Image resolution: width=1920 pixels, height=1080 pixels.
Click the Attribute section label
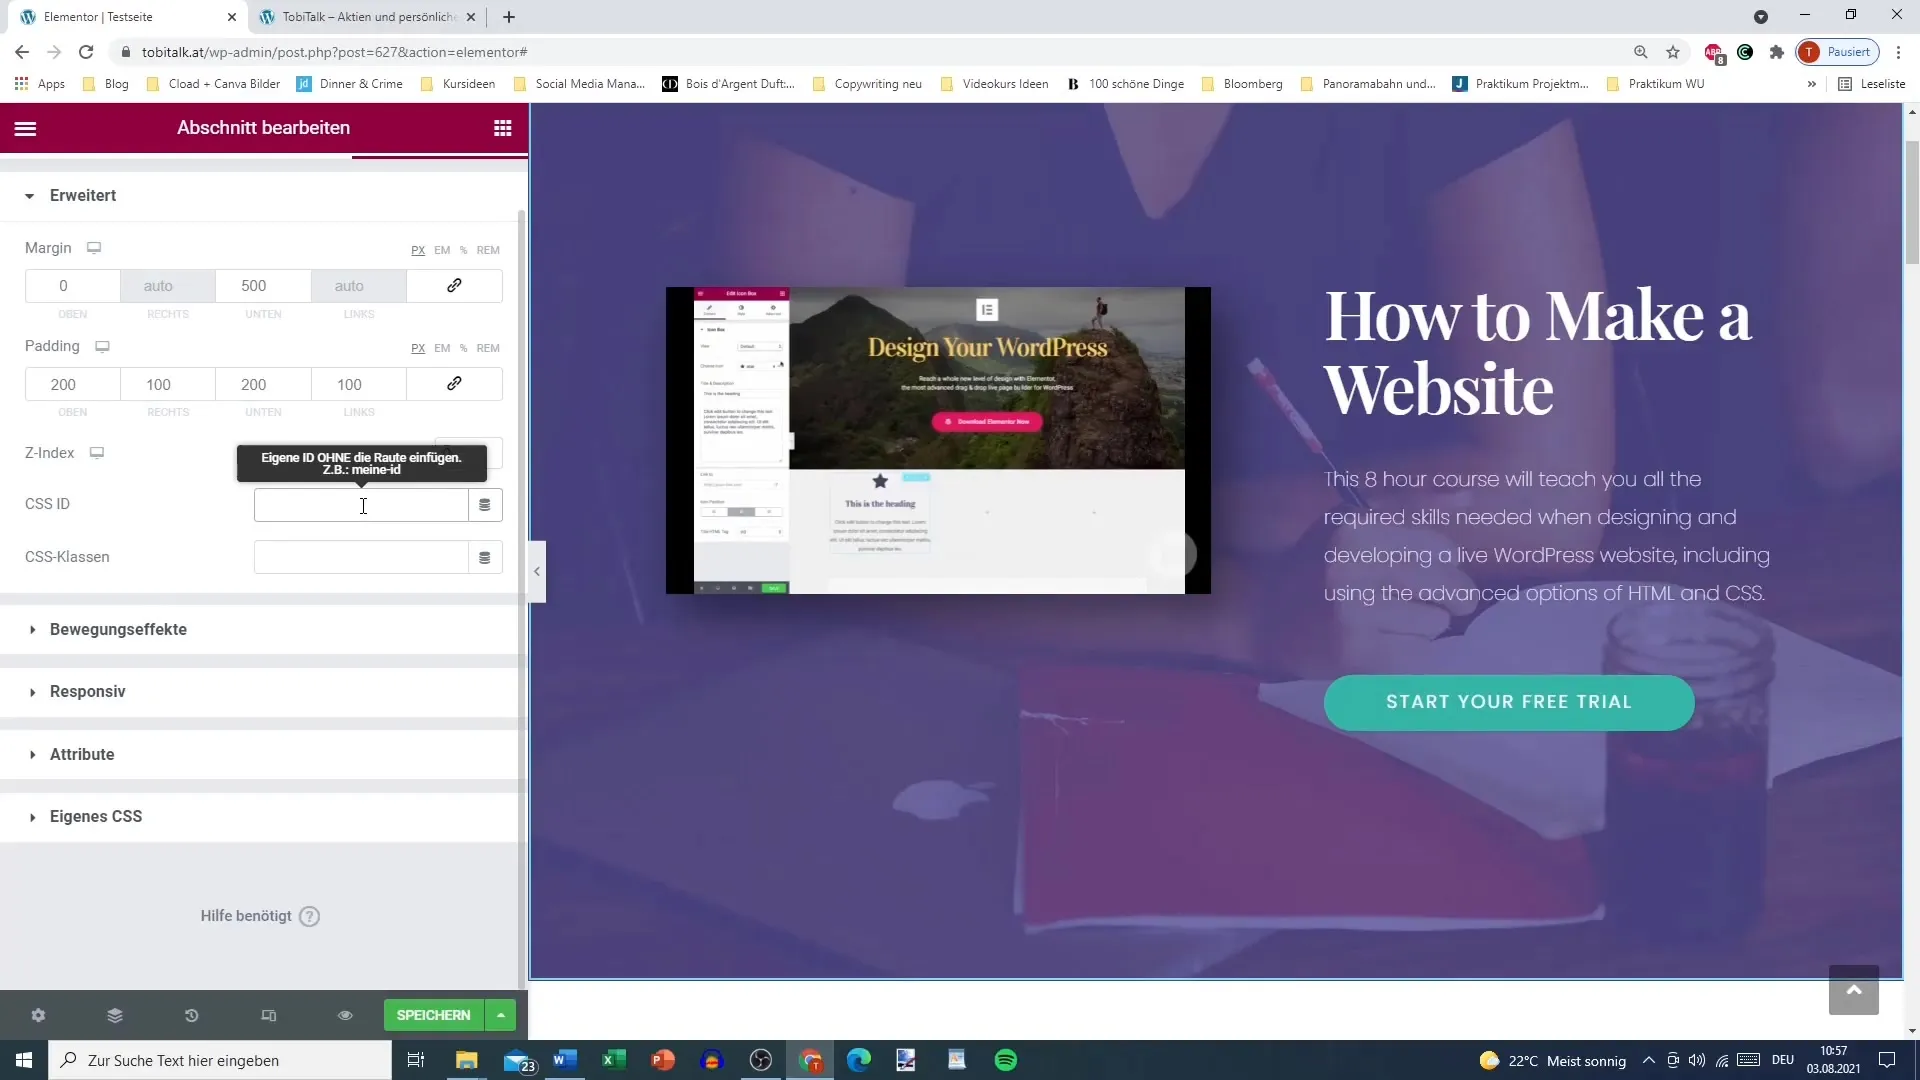click(80, 753)
